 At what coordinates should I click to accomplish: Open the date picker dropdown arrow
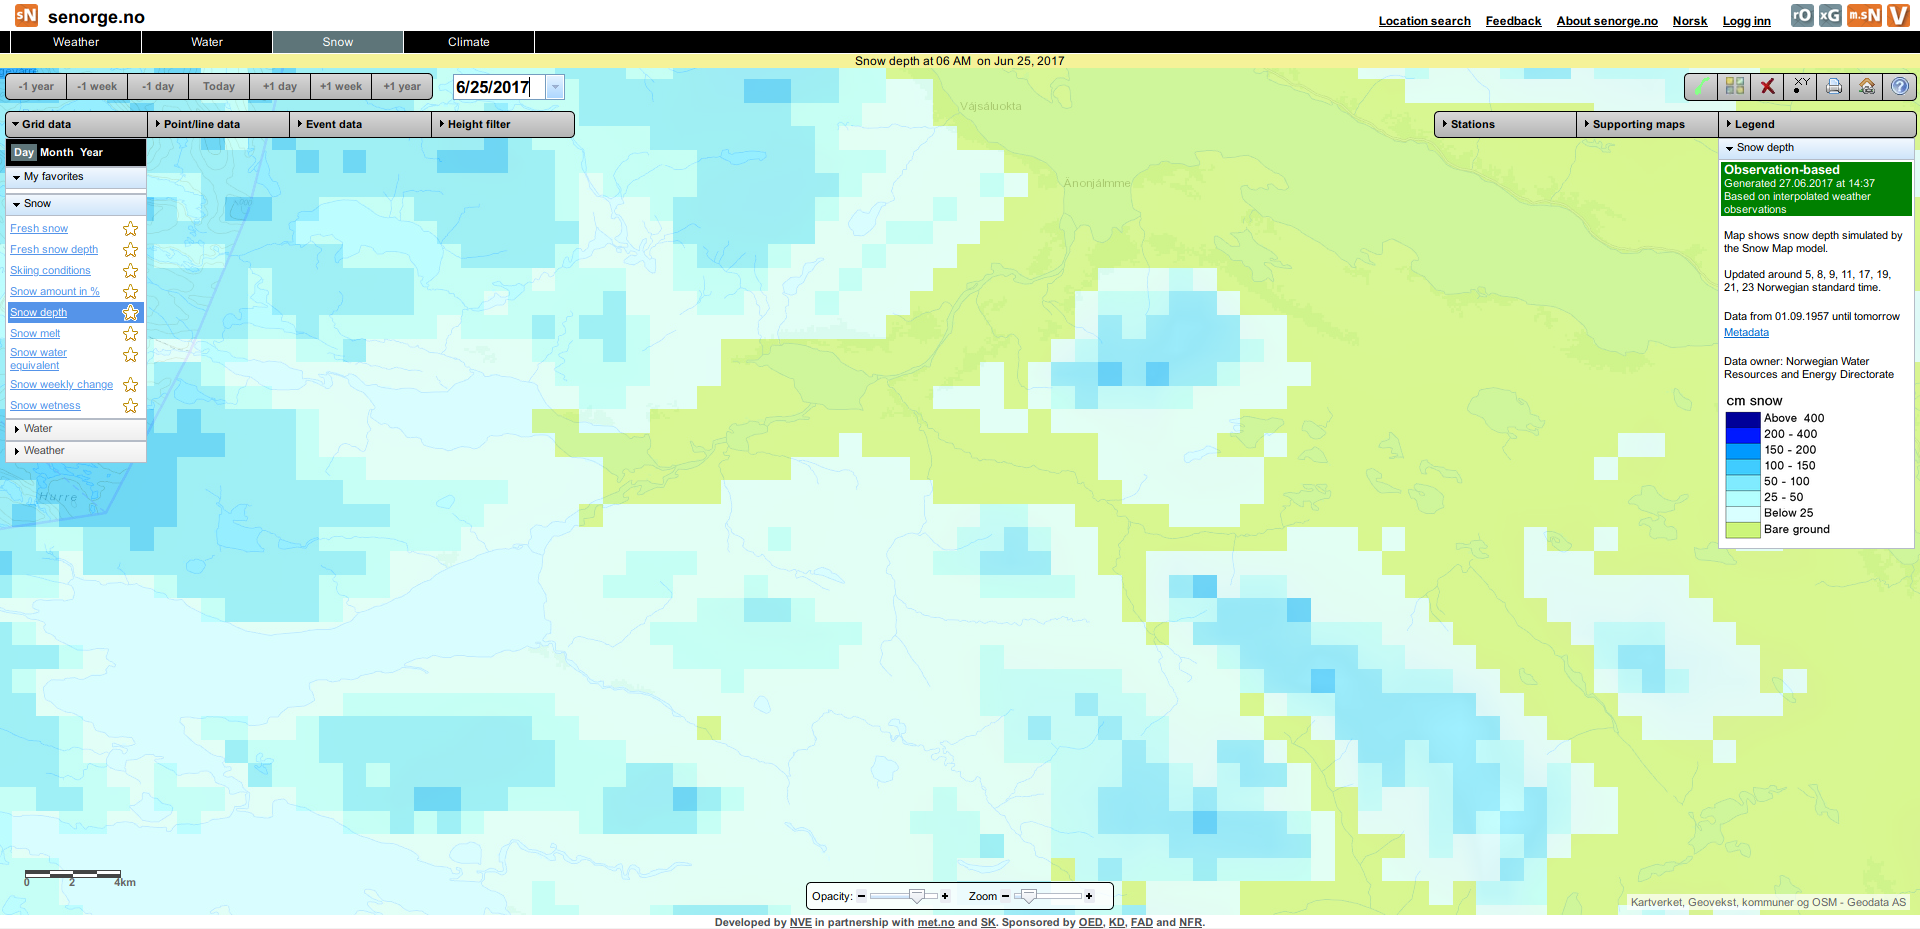(x=556, y=87)
